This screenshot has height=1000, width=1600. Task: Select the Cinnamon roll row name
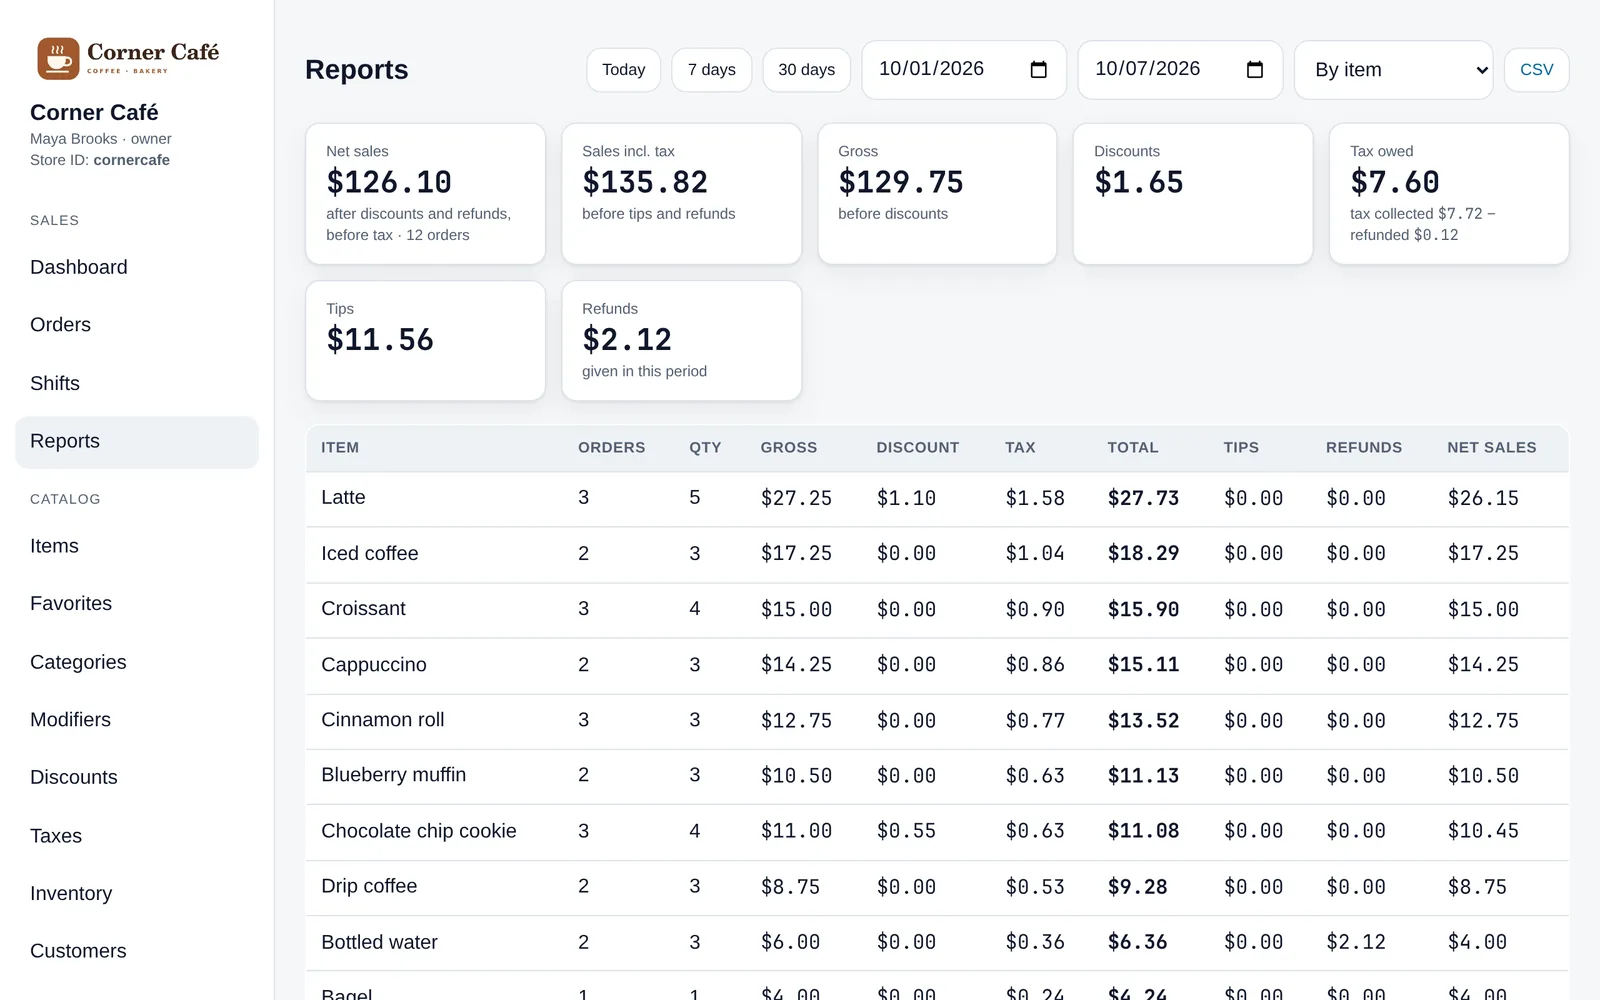(x=382, y=720)
